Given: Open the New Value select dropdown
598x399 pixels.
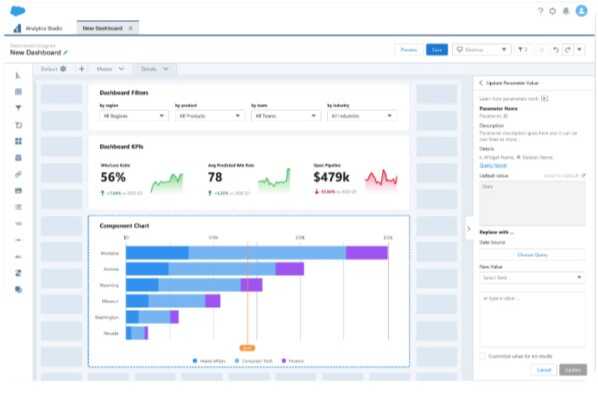Looking at the screenshot, I should pyautogui.click(x=532, y=278).
